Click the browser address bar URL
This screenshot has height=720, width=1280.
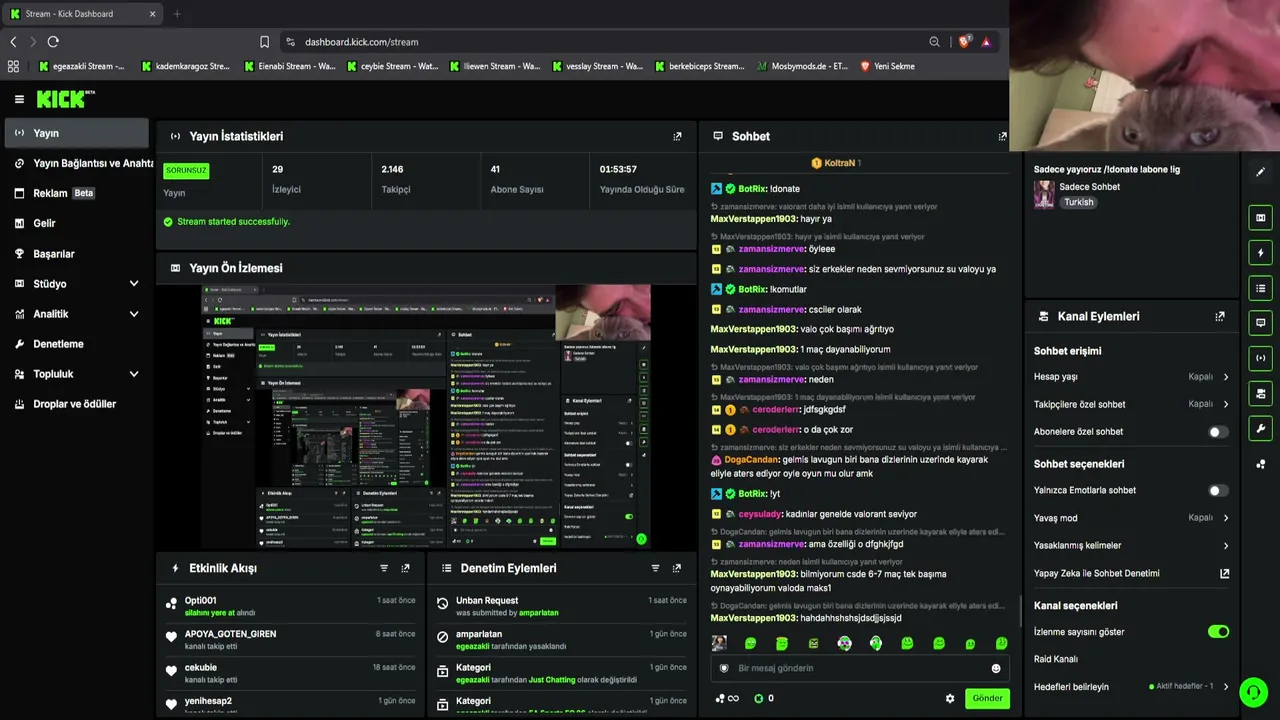pyautogui.click(x=362, y=42)
